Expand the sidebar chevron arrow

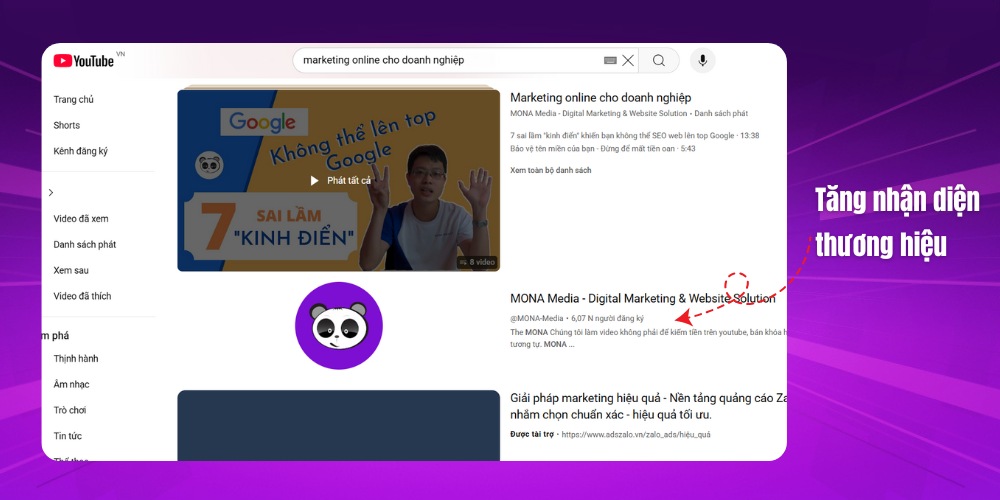[51, 193]
